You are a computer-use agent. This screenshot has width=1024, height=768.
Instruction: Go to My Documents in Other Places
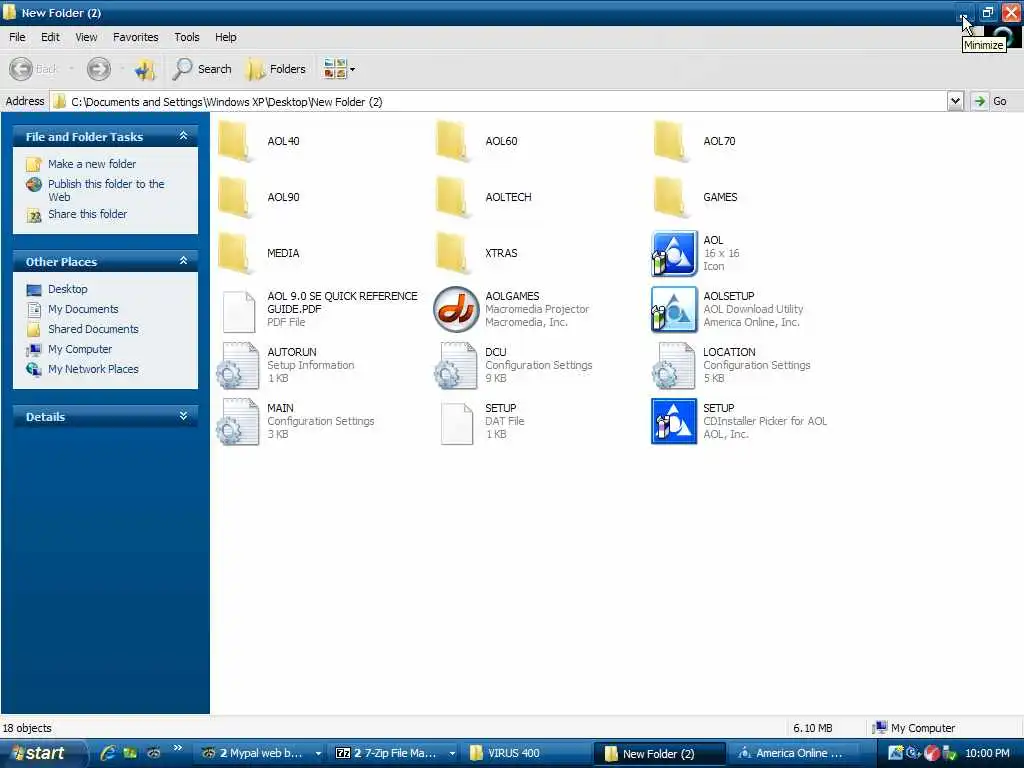click(72, 309)
